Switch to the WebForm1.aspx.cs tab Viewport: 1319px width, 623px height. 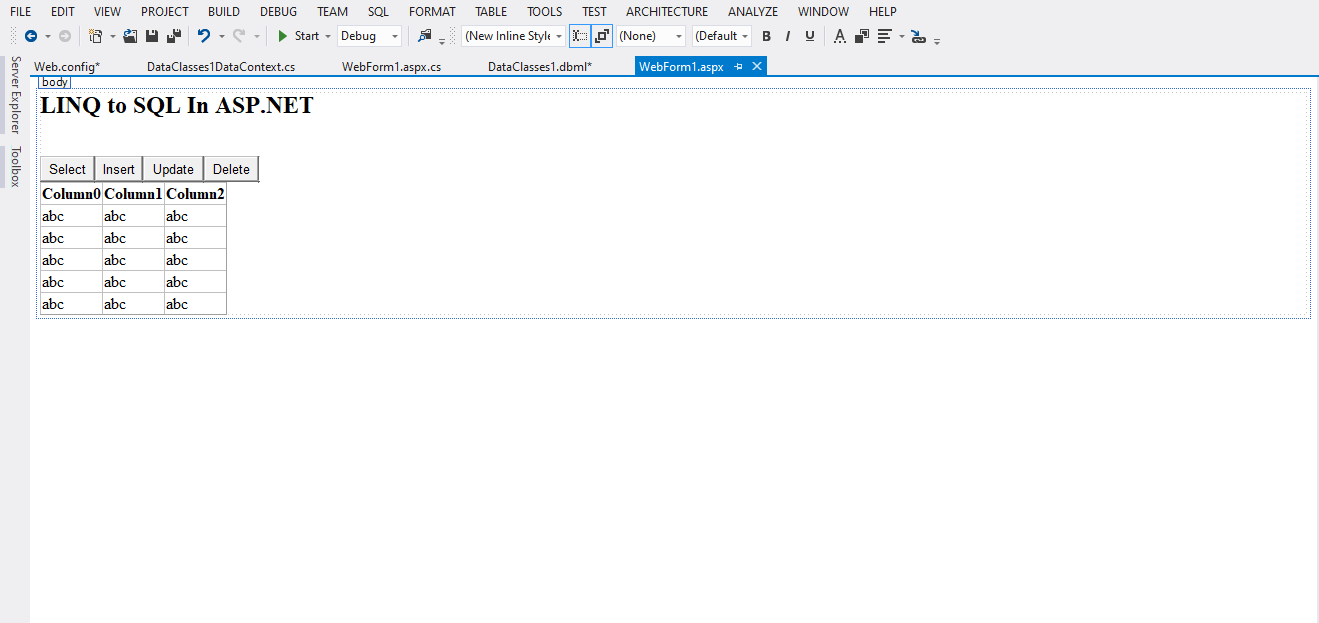tap(392, 67)
